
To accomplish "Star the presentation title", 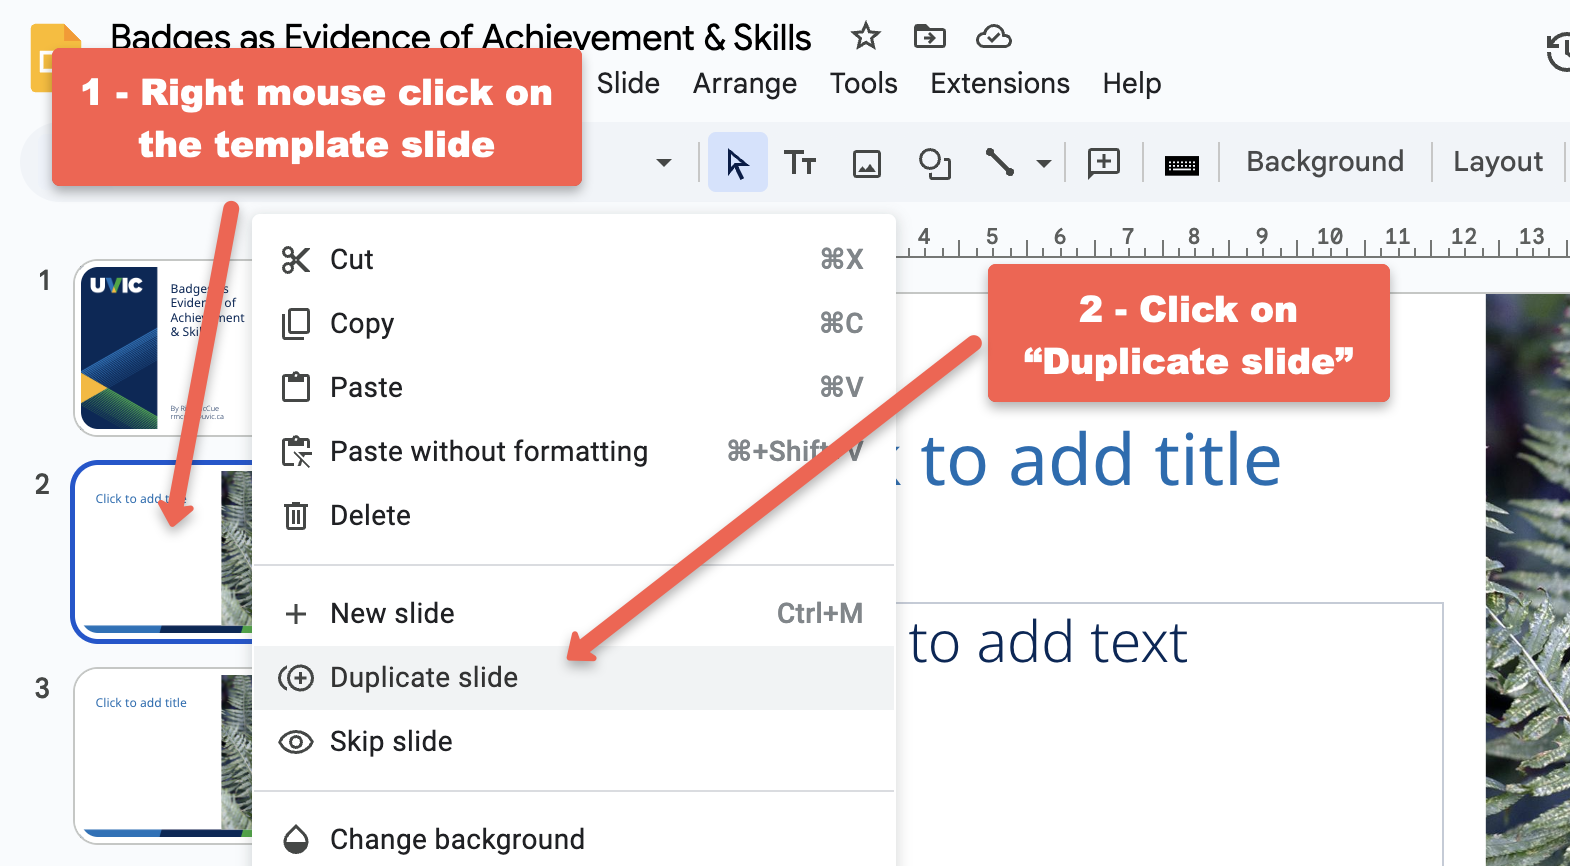I will tap(865, 37).
